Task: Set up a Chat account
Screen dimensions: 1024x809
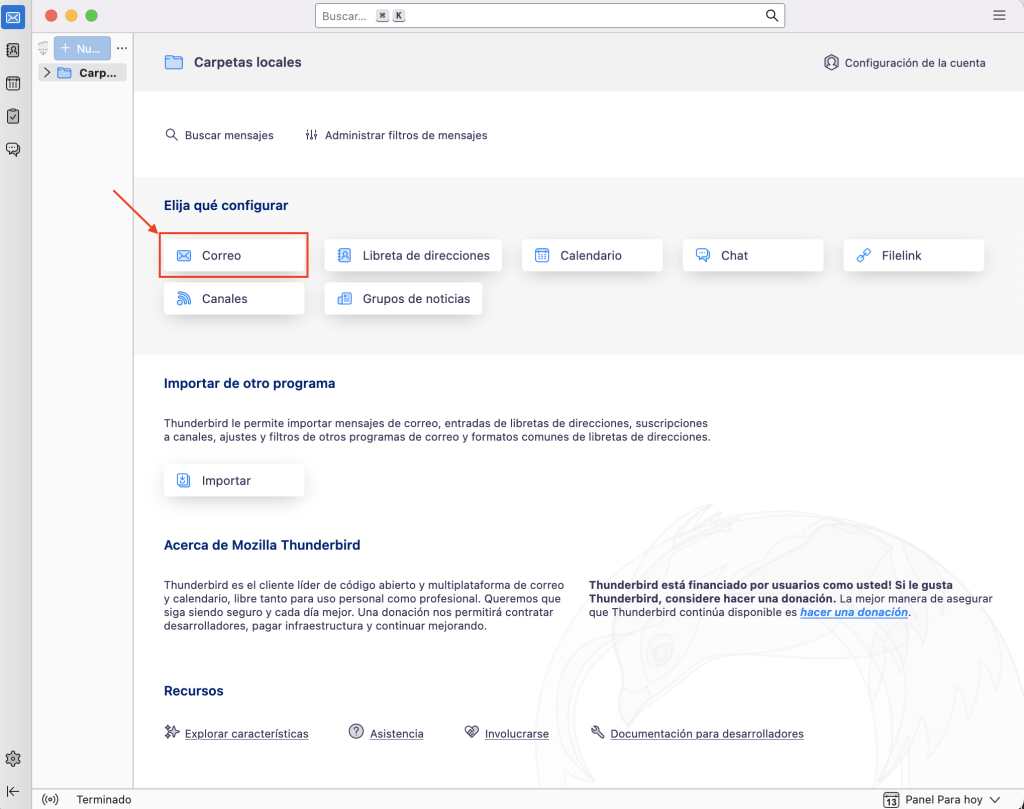Action: [753, 255]
